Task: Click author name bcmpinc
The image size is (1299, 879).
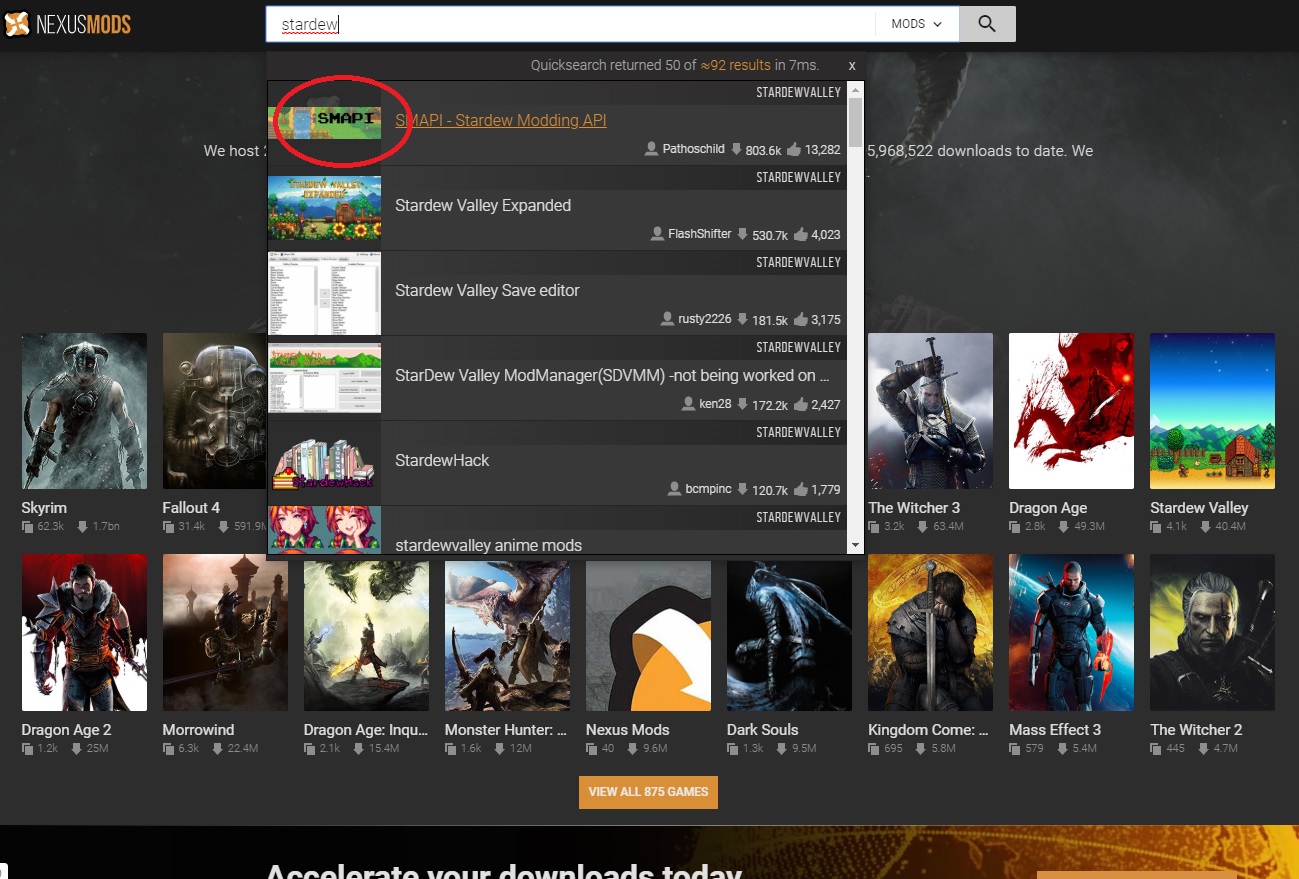Action: click(708, 489)
